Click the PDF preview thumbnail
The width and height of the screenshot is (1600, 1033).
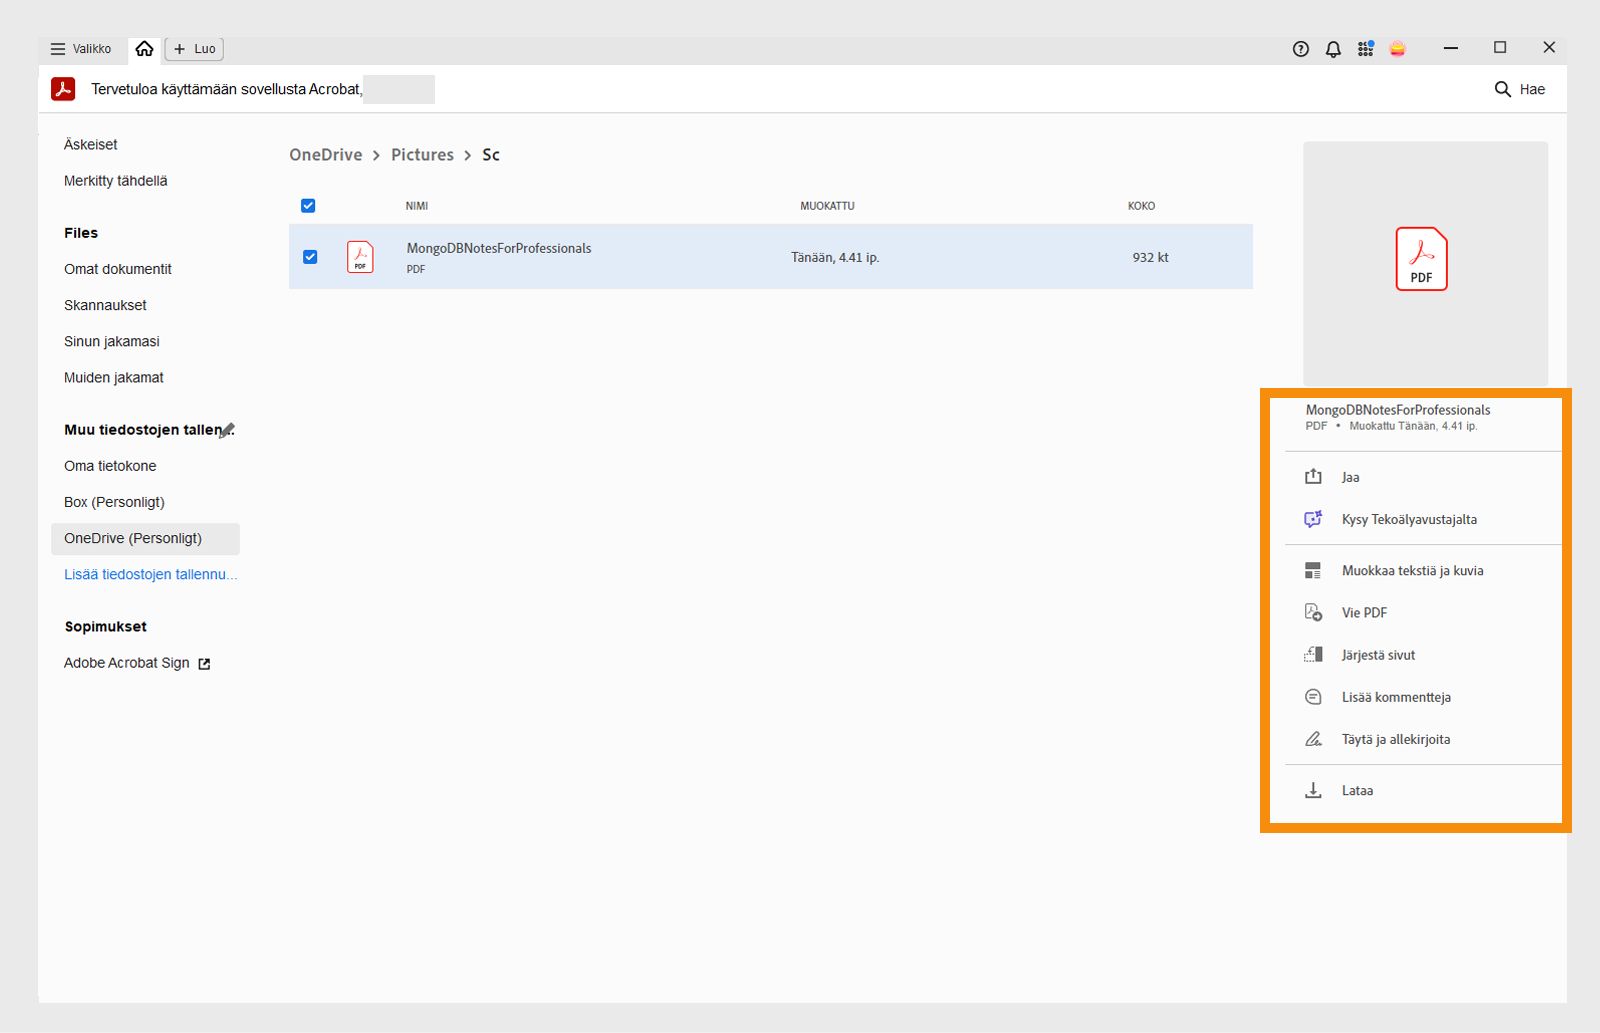pos(1424,260)
